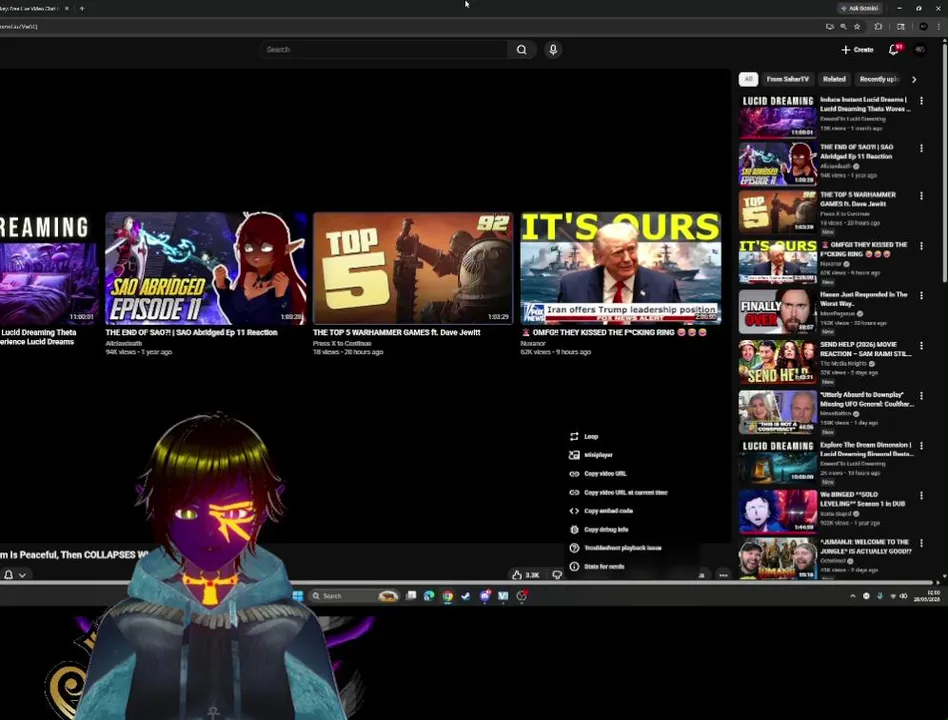Open options for Solo Leveling binge video
948x720 pixels.
click(921, 496)
